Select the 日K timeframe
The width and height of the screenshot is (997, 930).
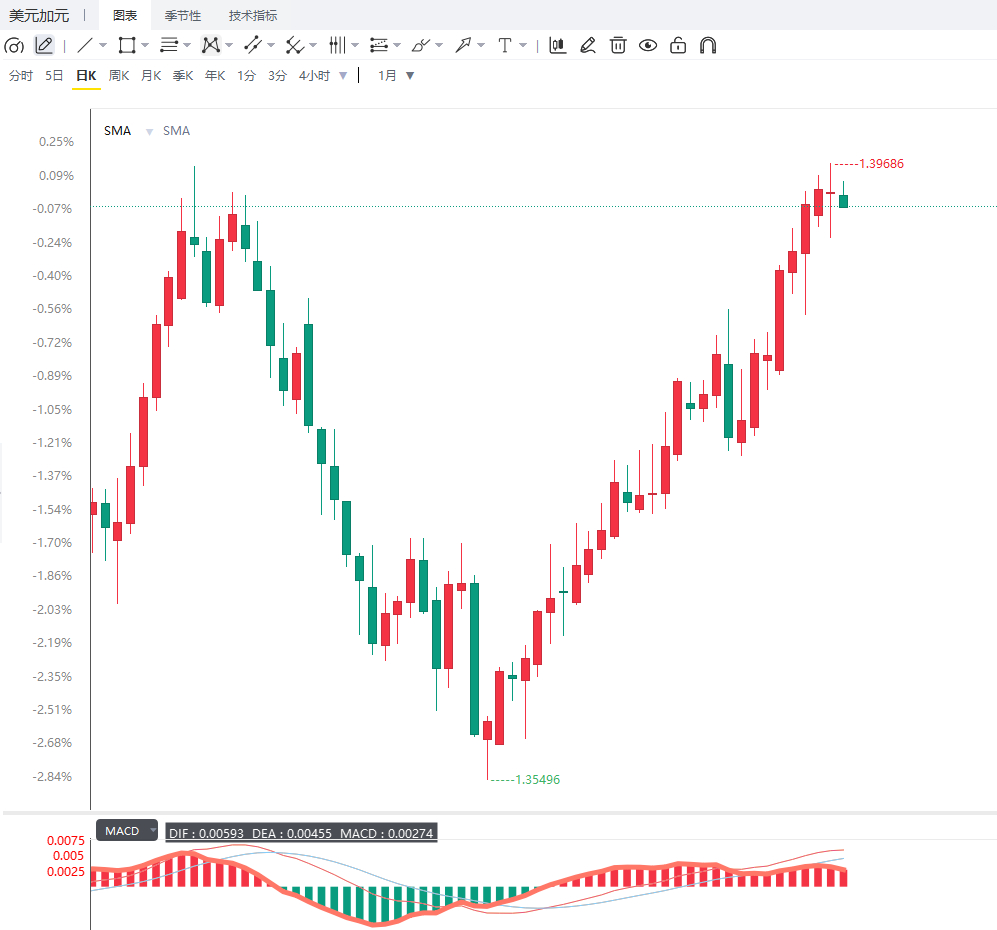click(86, 76)
